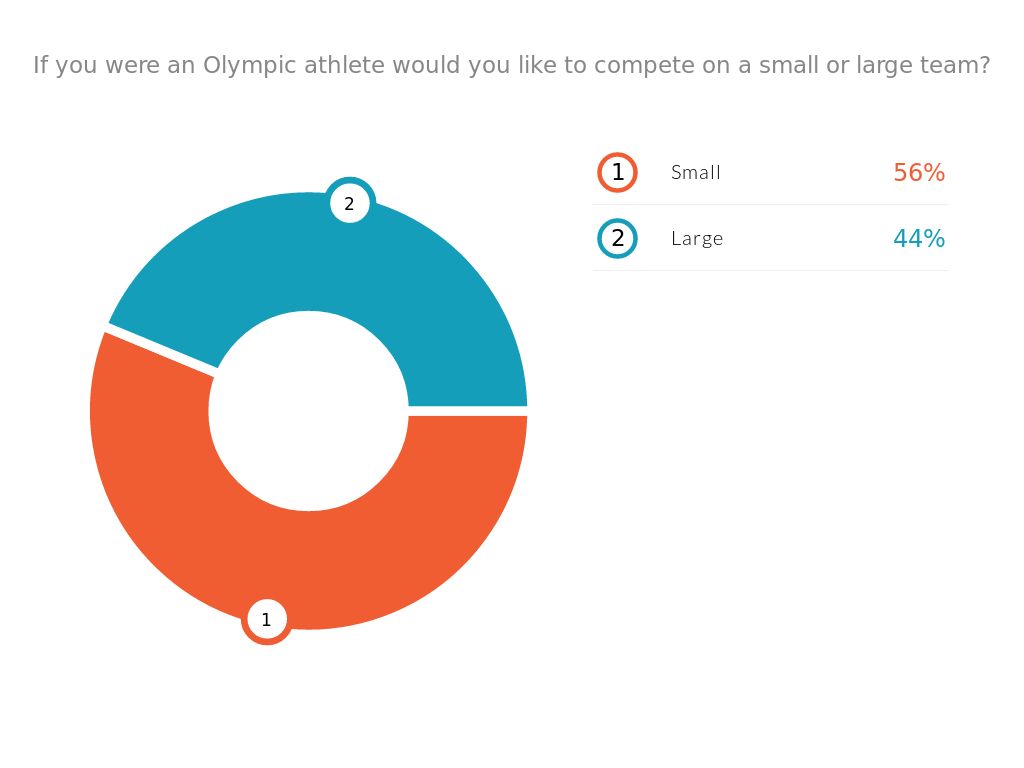
Task: Click the 56% value in the legend
Action: click(x=919, y=172)
